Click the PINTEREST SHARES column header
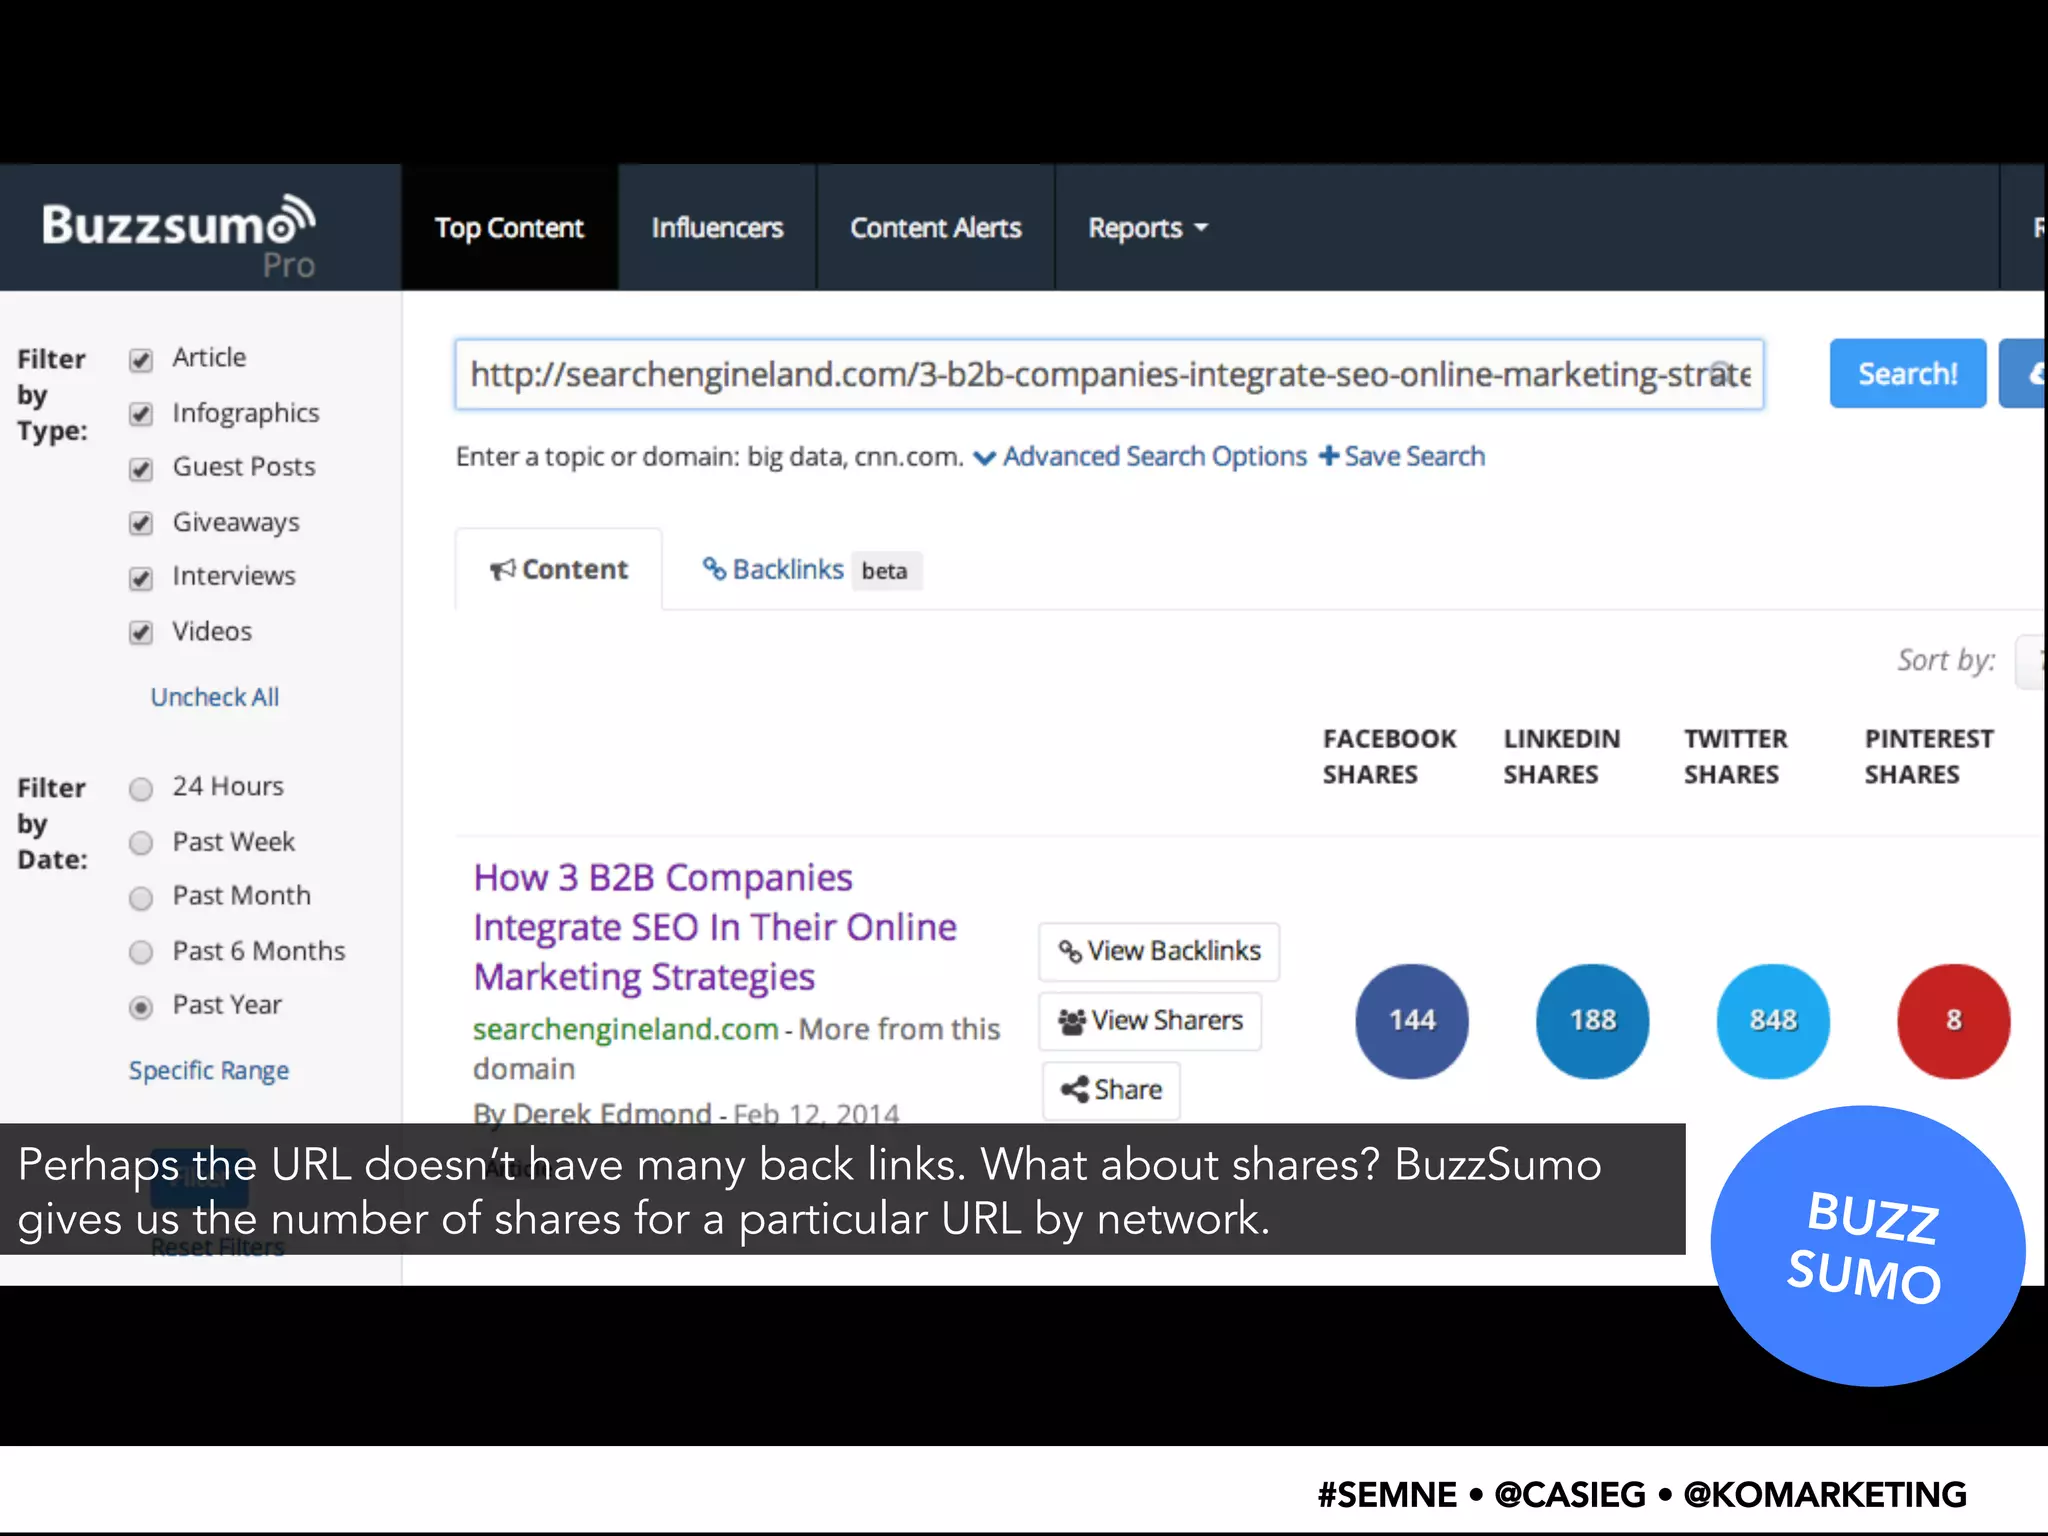This screenshot has height=1536, width=2048. tap(1929, 757)
